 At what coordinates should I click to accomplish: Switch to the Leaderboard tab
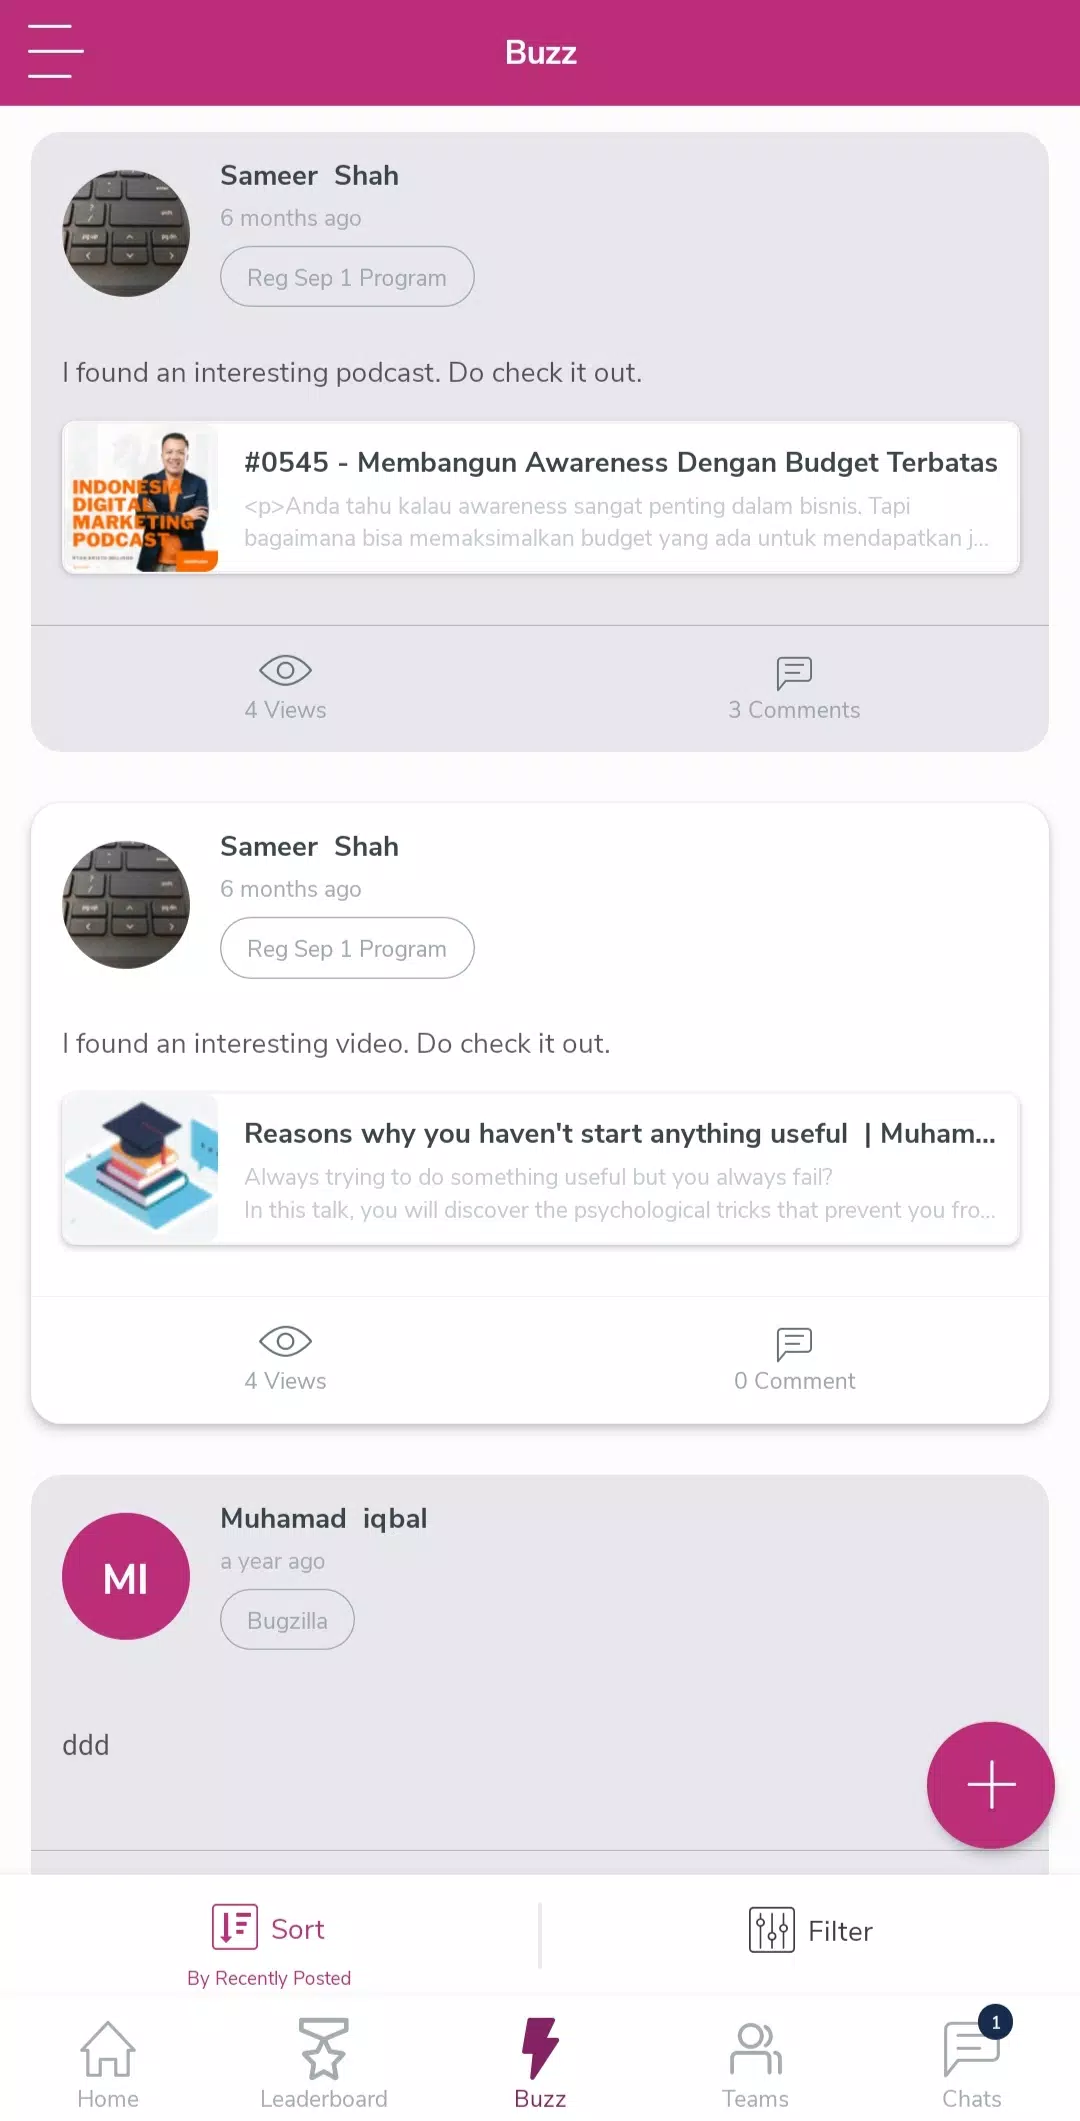pyautogui.click(x=324, y=2064)
